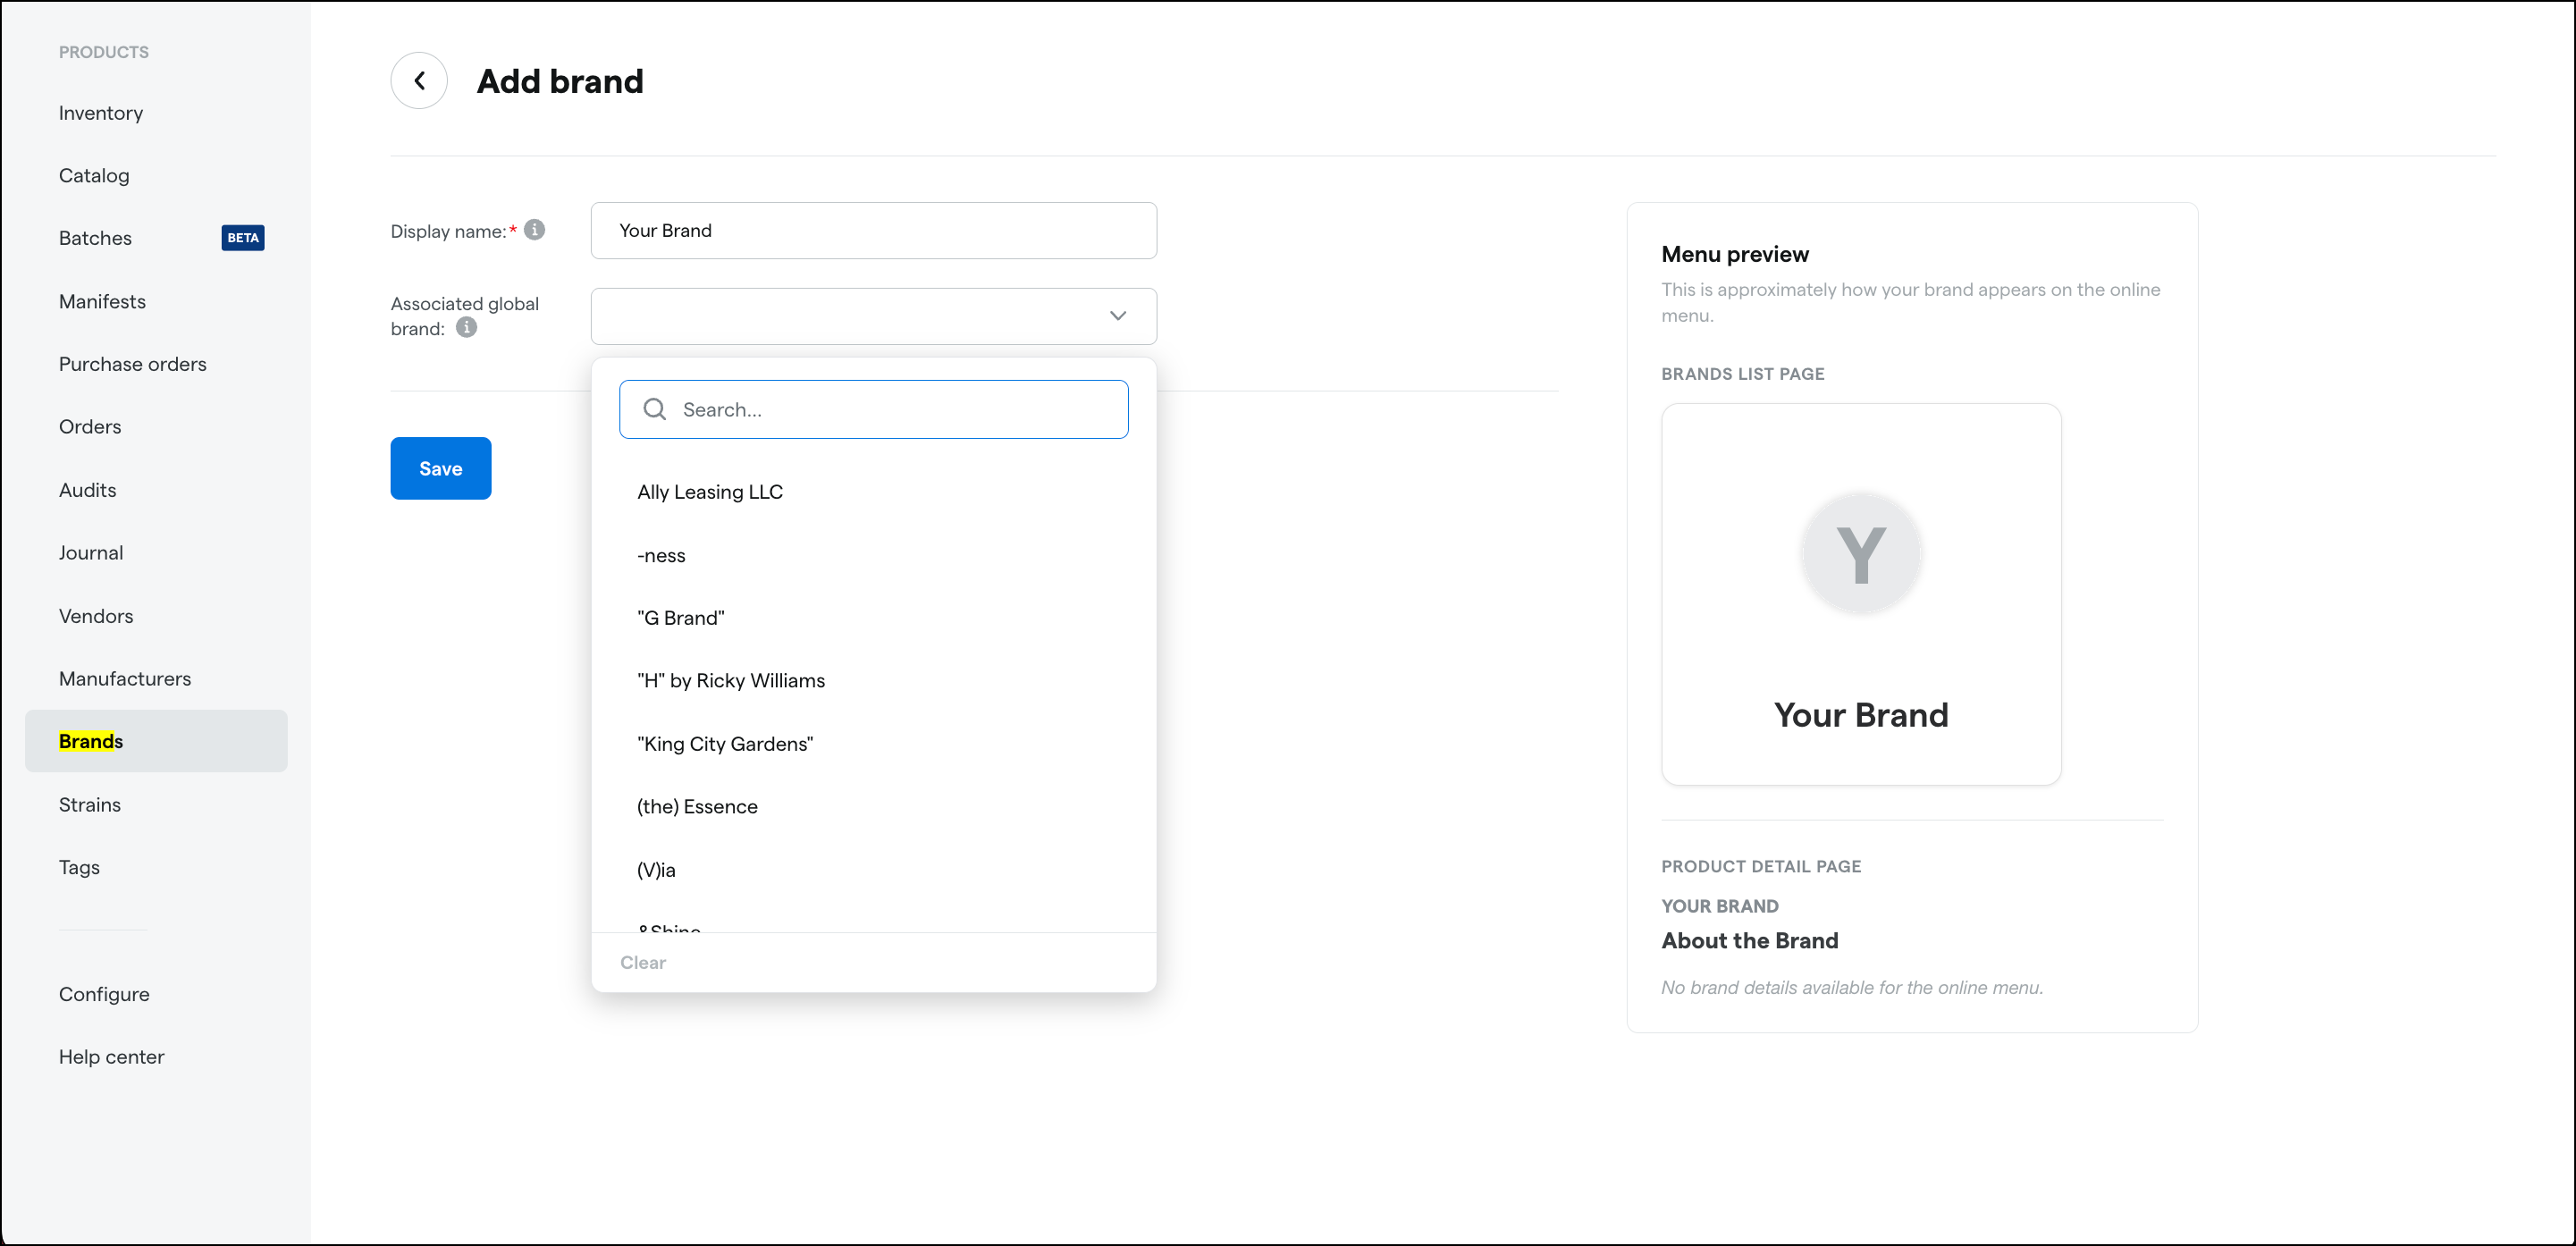Open Tags in sidebar
This screenshot has height=1246, width=2576.
click(79, 868)
